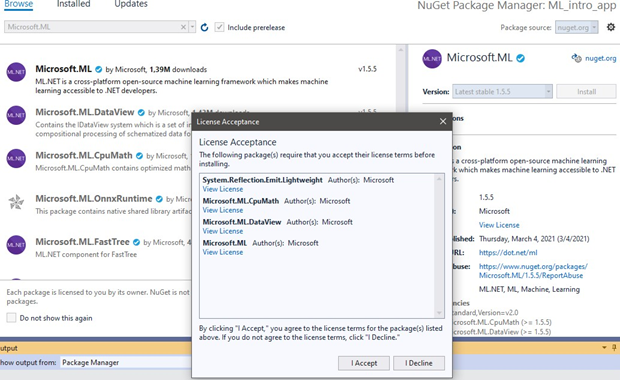This screenshot has width=620, height=380.
Task: Open Output panel window options arrow
Action: click(604, 348)
